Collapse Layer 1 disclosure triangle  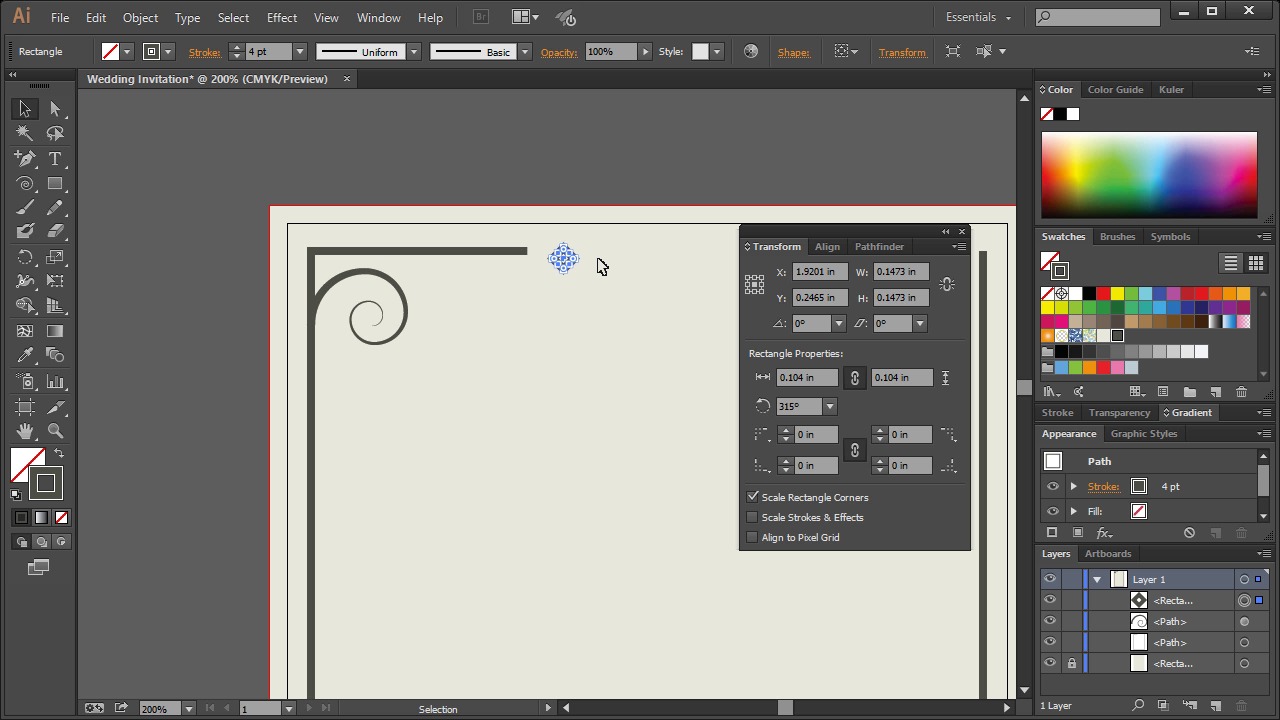[1097, 579]
